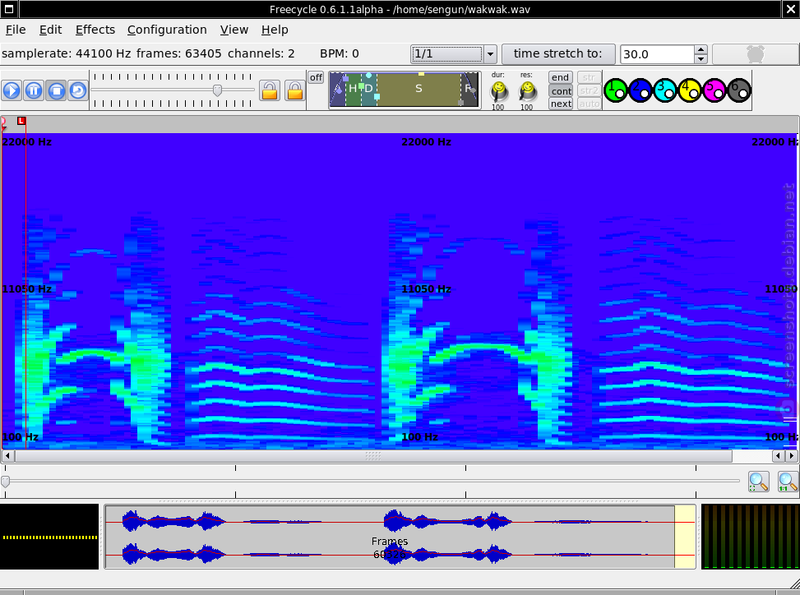This screenshot has height=595, width=800.
Task: Click the tempo slider handle between the tick rows
Action: click(217, 90)
